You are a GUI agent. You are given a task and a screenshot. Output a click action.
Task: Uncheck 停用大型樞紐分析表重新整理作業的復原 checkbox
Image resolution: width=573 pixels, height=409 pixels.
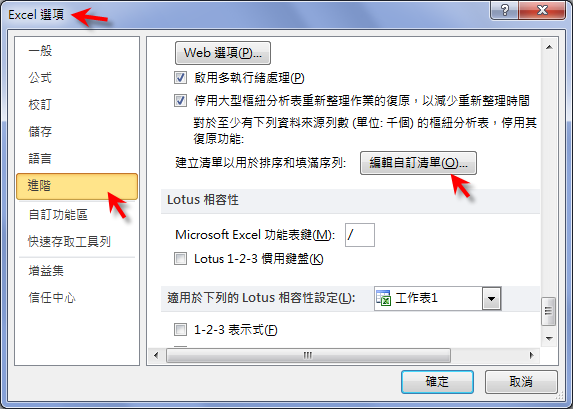point(180,101)
